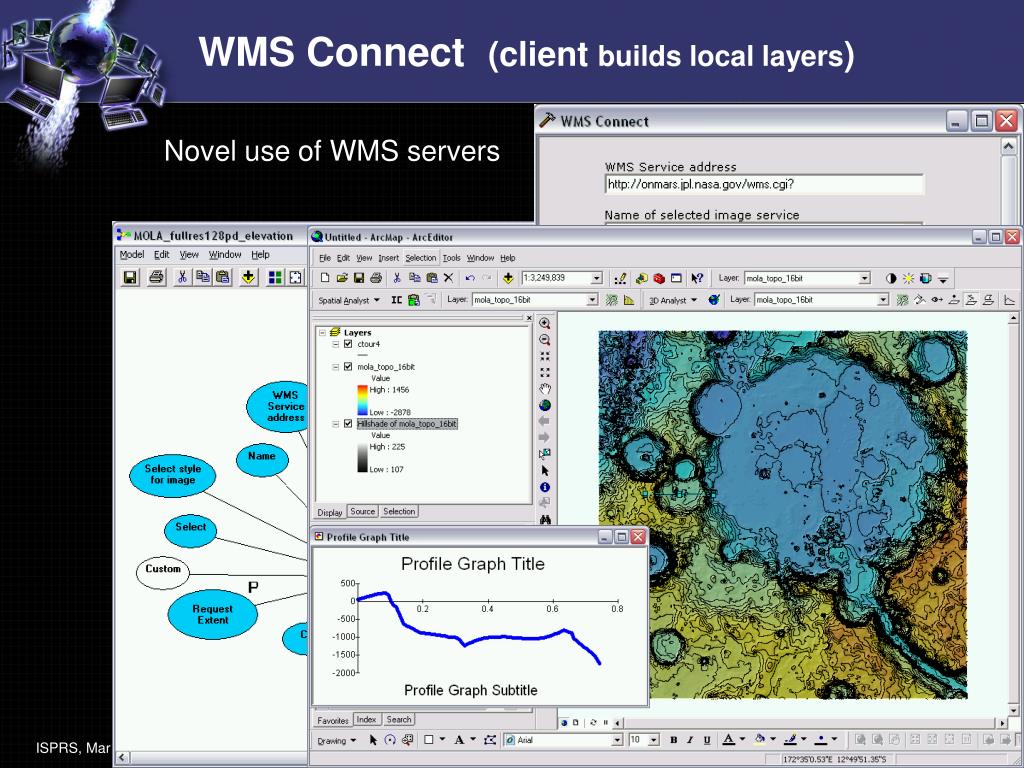Open the font size dropdown
The width and height of the screenshot is (1024, 768).
coord(654,740)
